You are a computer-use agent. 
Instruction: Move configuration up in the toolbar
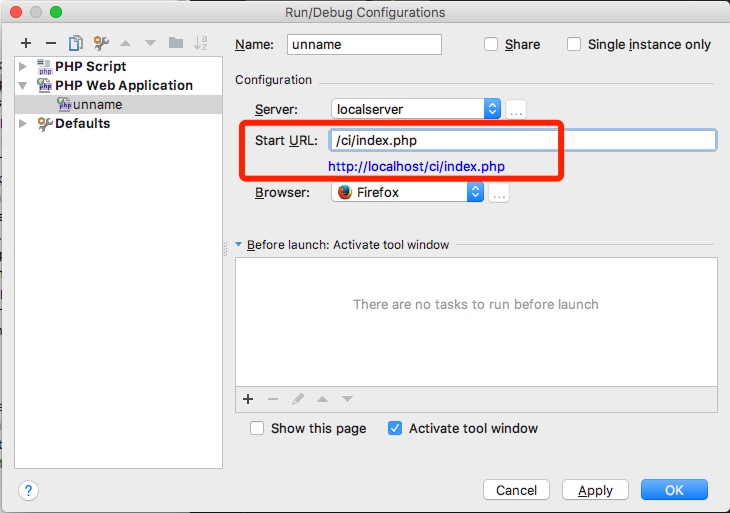pos(126,43)
